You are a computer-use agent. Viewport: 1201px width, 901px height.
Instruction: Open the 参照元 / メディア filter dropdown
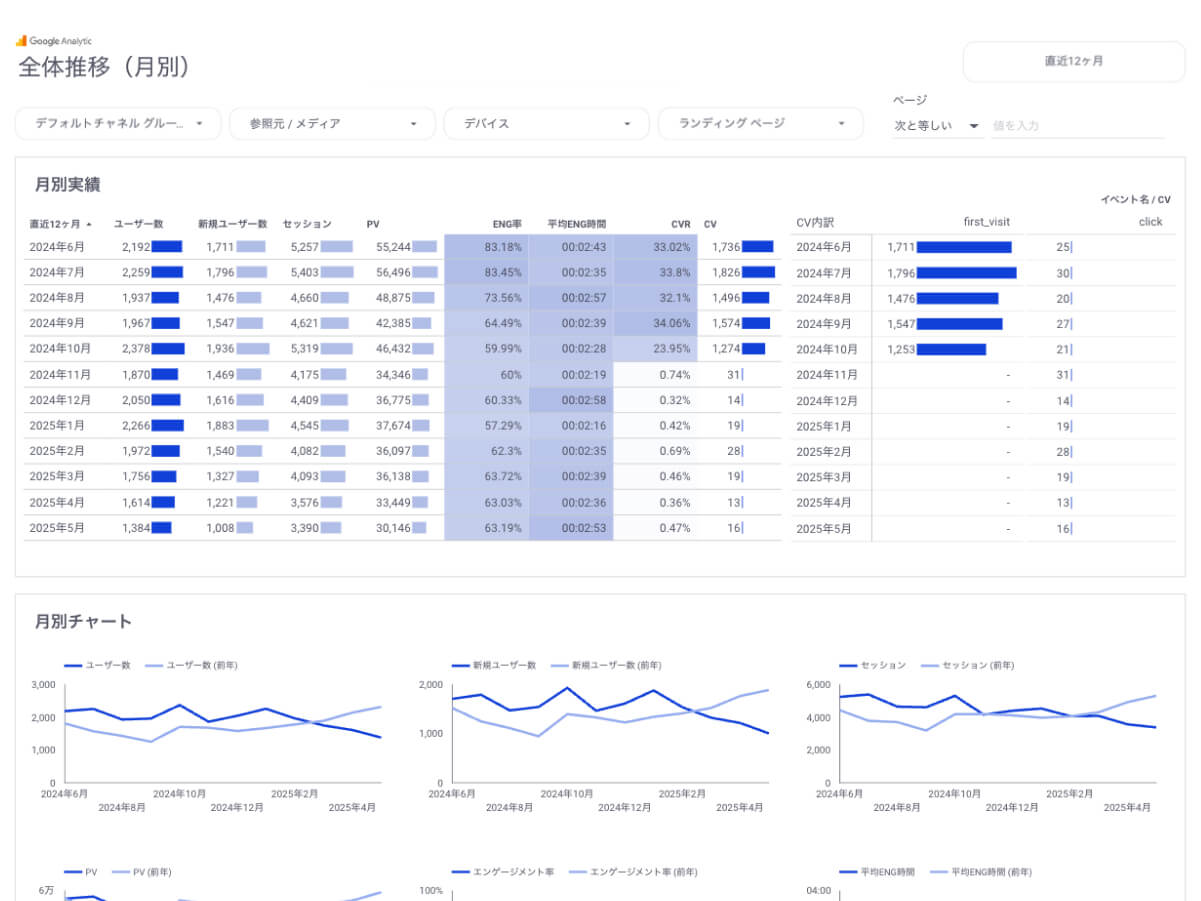332,123
